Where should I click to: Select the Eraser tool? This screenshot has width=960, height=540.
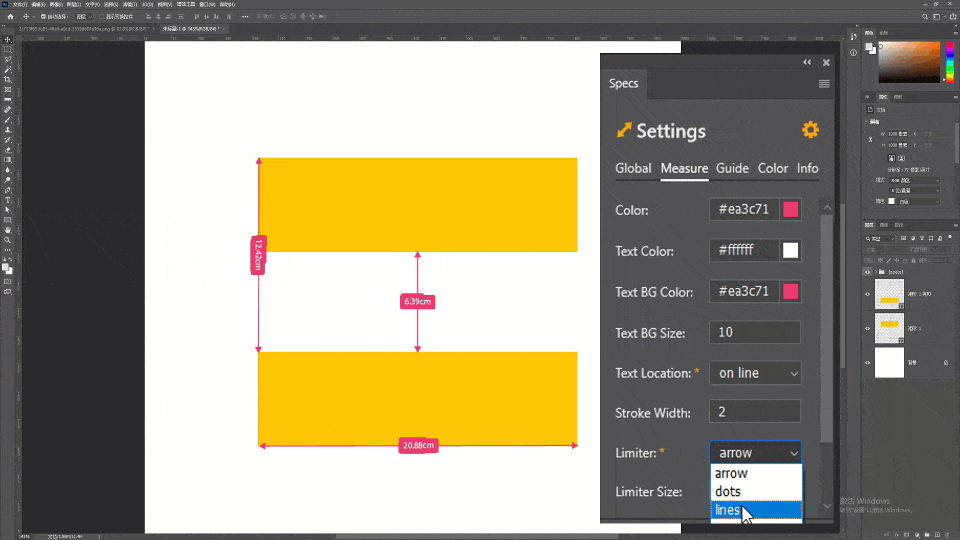pyautogui.click(x=8, y=150)
